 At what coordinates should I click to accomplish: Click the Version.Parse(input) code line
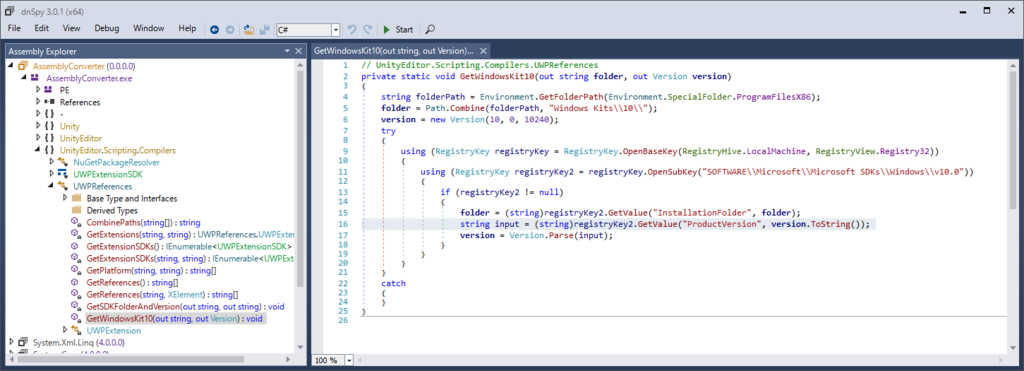537,235
